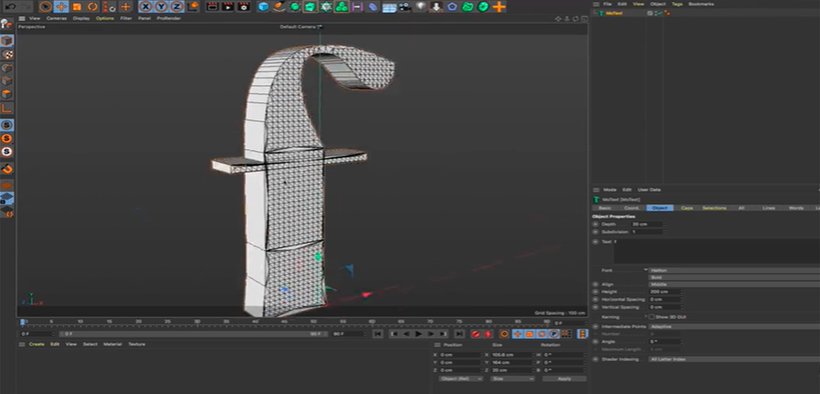Make object editable icon in left palette
The height and width of the screenshot is (394, 820).
6,24
